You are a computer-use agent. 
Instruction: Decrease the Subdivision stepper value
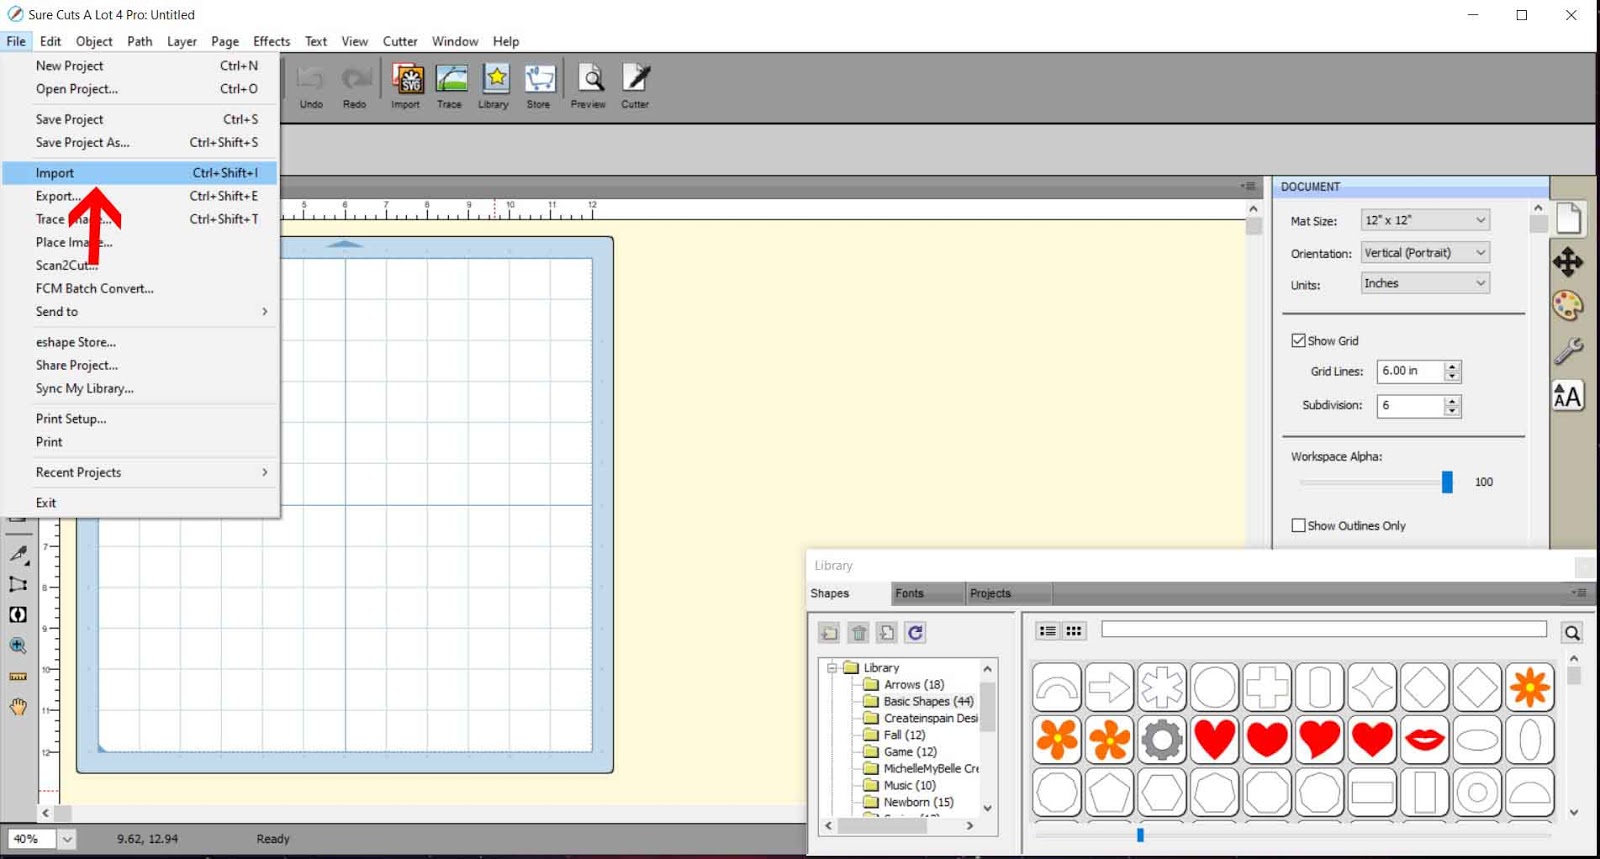click(1452, 411)
